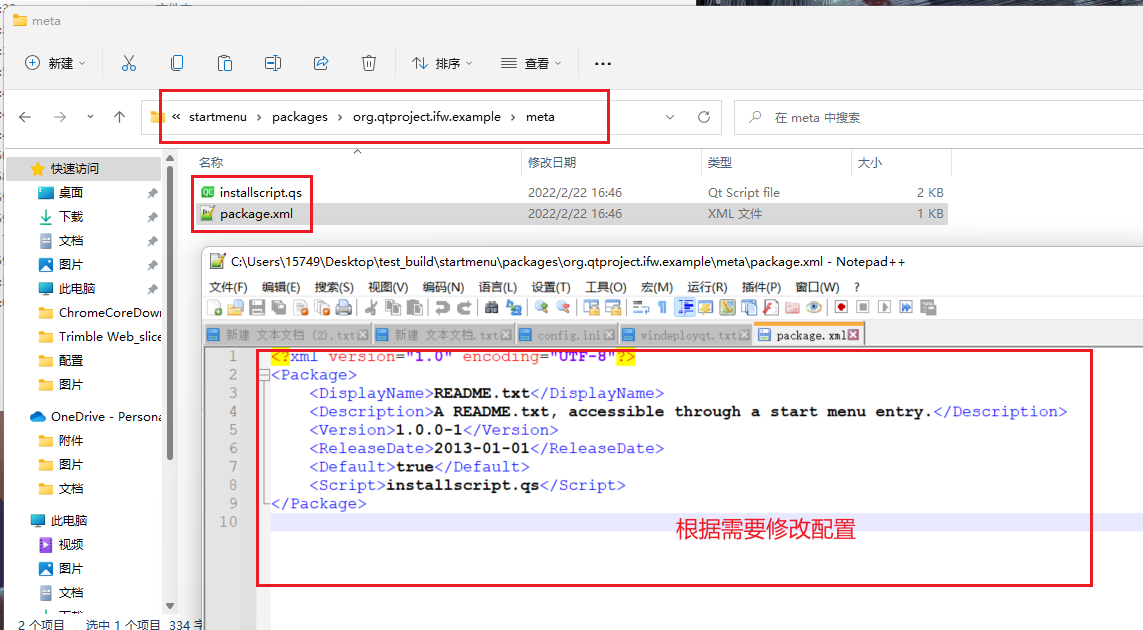Image resolution: width=1143 pixels, height=630 pixels.
Task: Click the Find binoculars icon in Notepad++
Action: [491, 307]
